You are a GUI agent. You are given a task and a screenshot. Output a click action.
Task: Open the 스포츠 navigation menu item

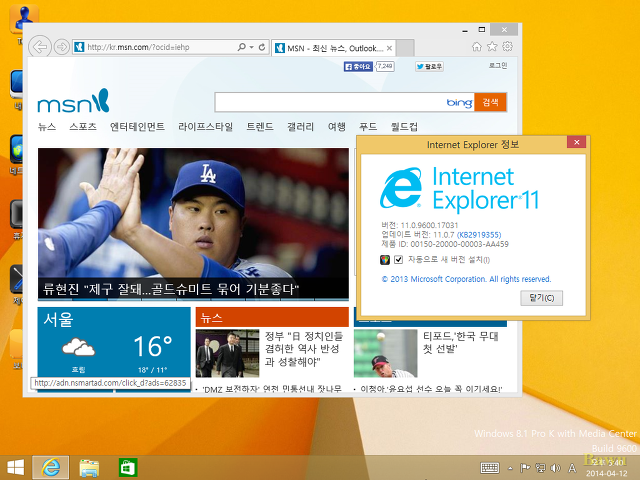point(83,127)
